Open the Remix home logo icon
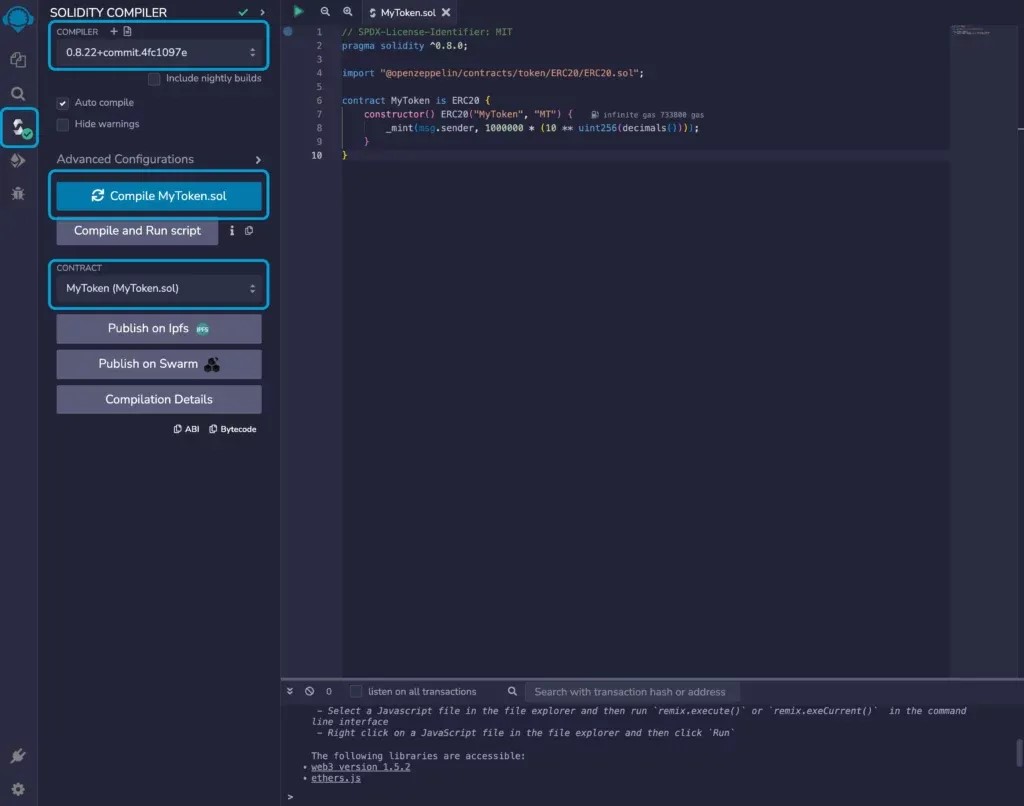This screenshot has width=1024, height=806. coord(18,18)
